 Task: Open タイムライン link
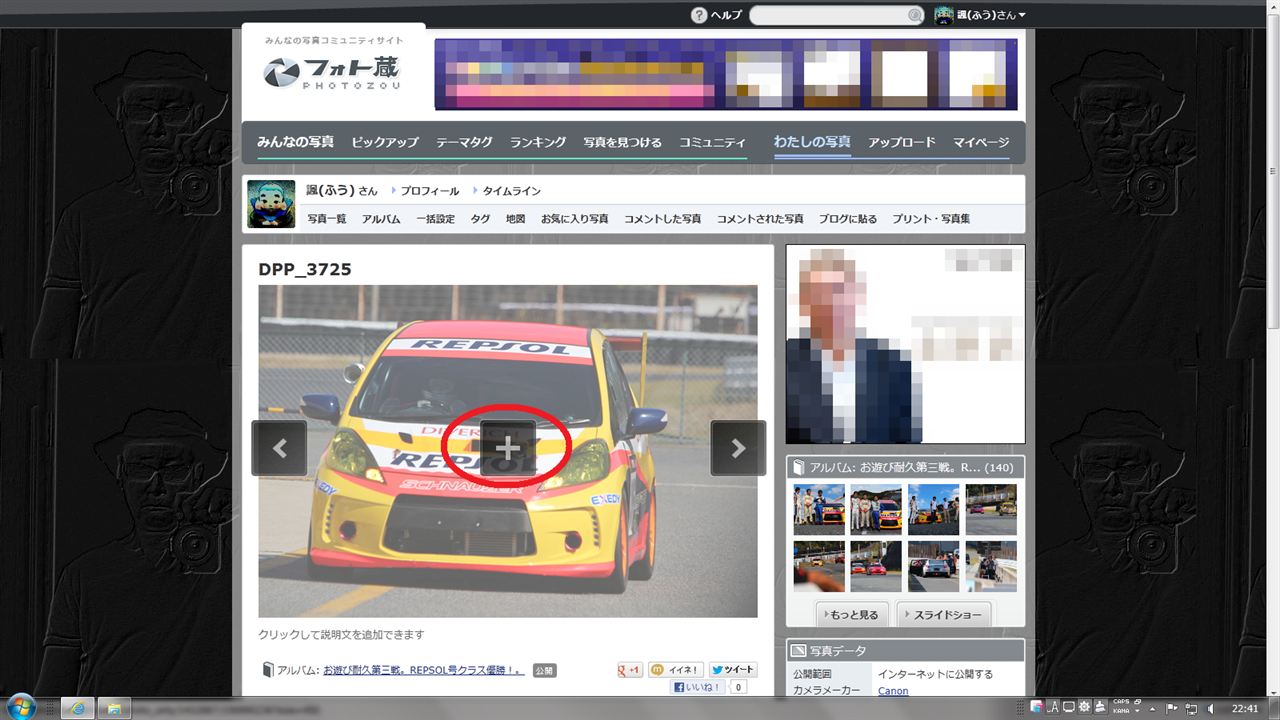coord(512,191)
